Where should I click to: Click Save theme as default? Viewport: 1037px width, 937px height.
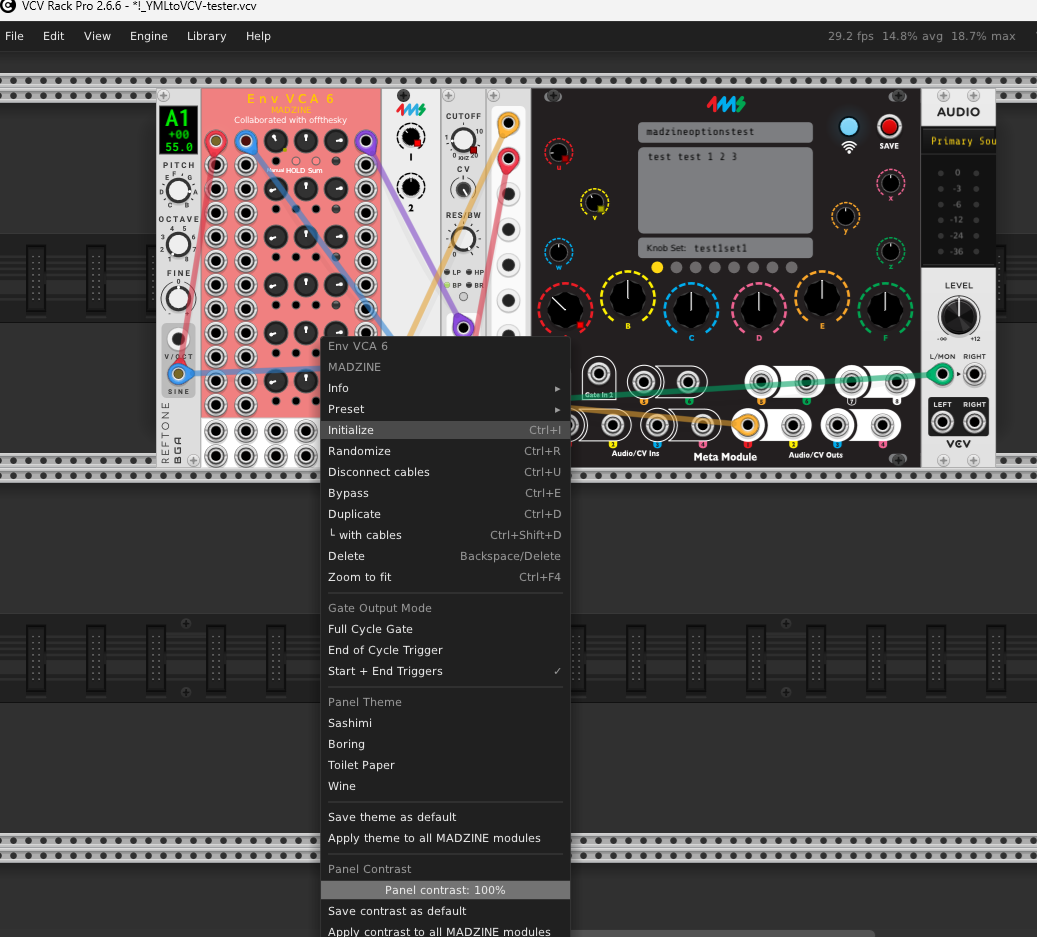point(392,817)
